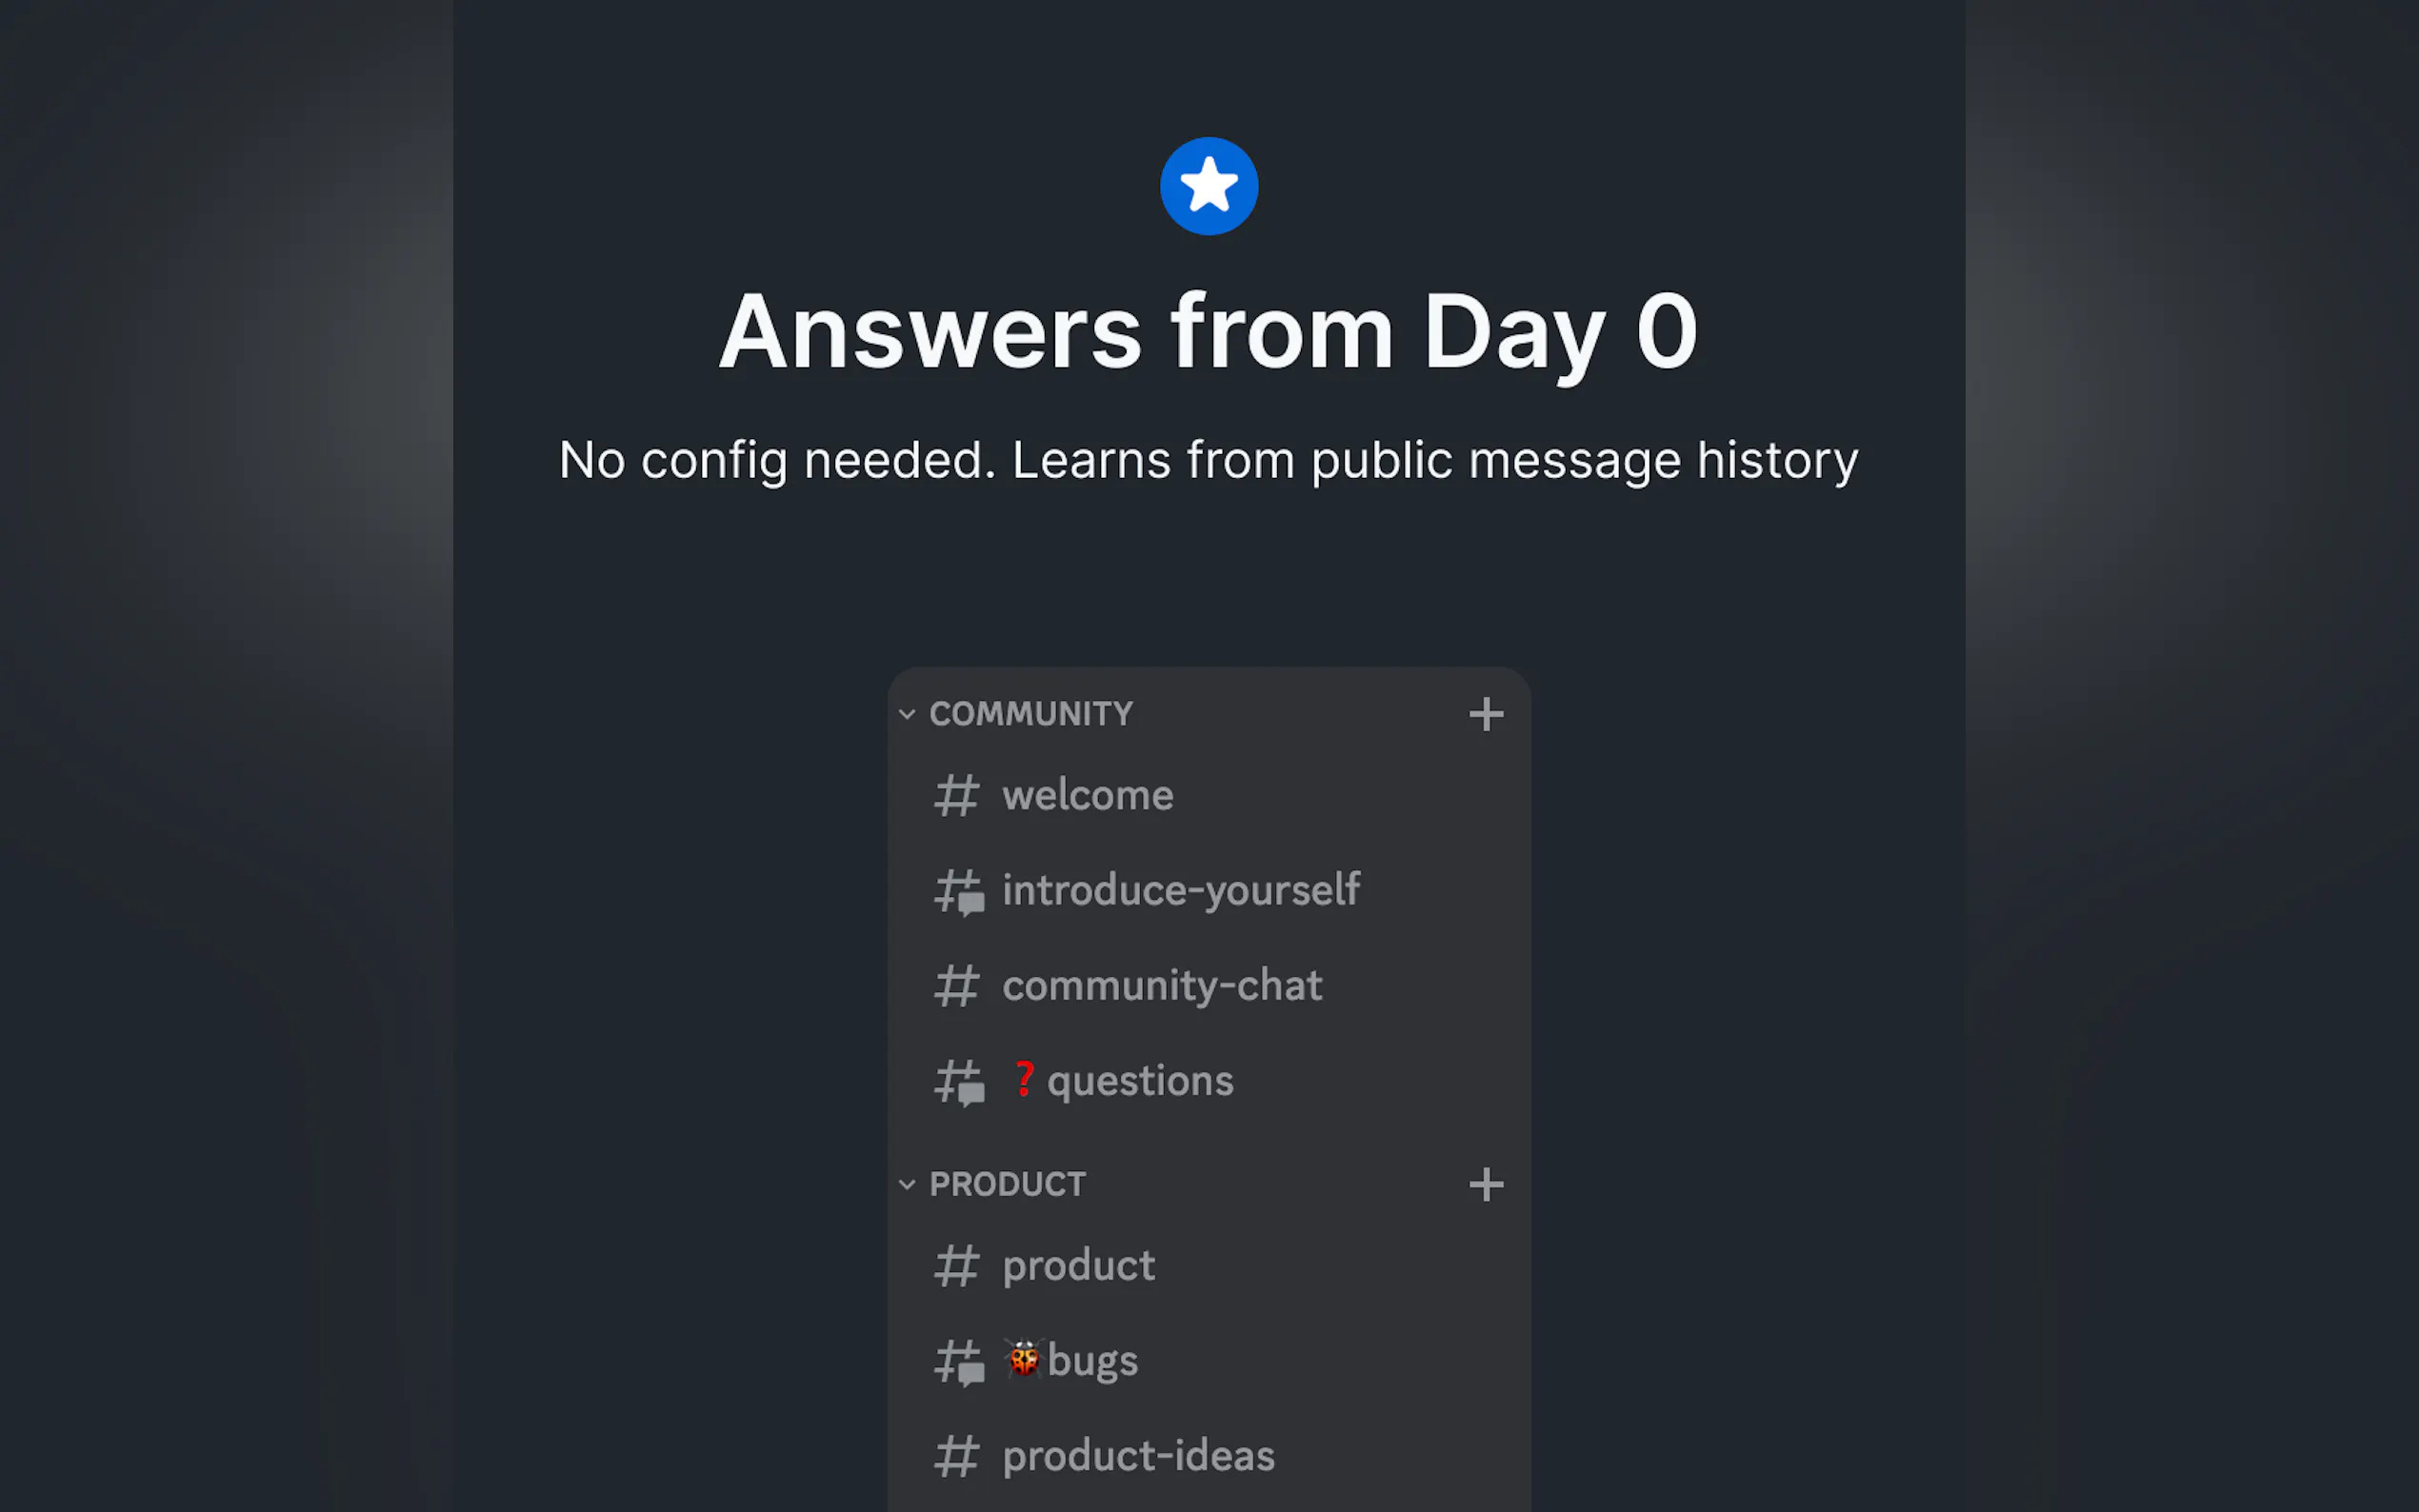Add a channel to COMMUNITY category

pos(1486,714)
